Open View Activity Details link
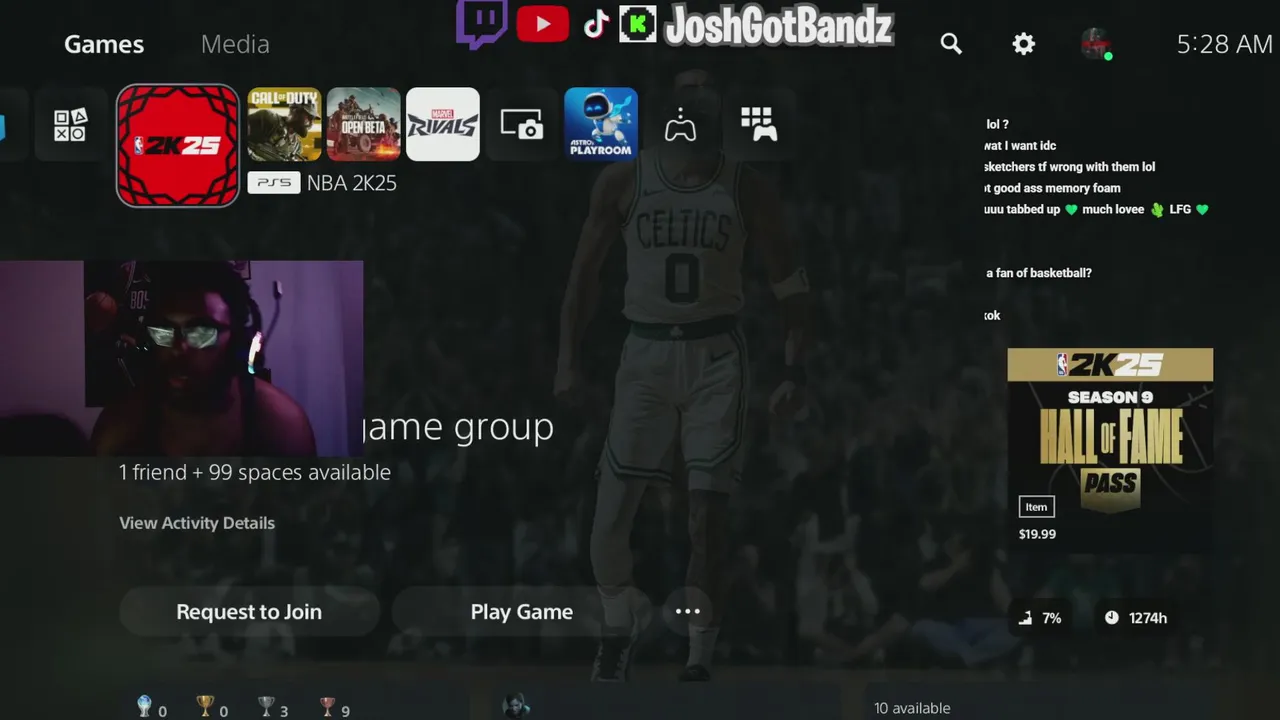 pos(197,523)
